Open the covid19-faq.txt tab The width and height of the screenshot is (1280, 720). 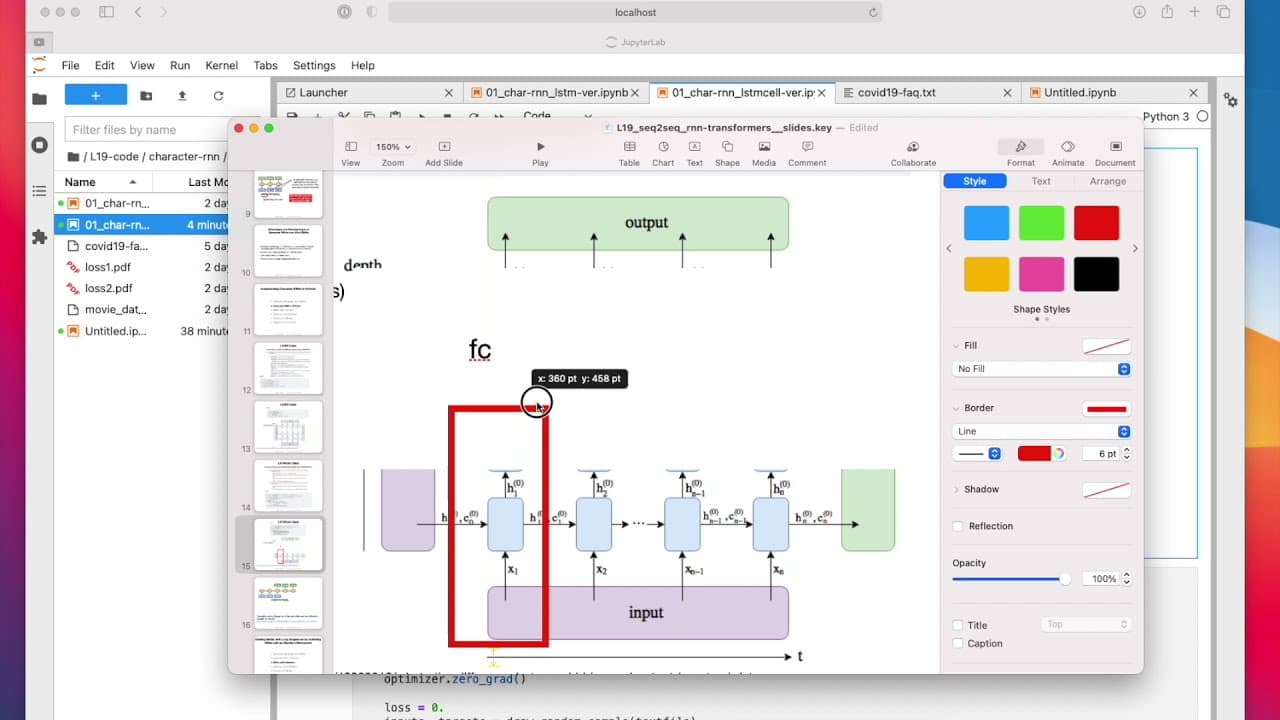pyautogui.click(x=896, y=92)
